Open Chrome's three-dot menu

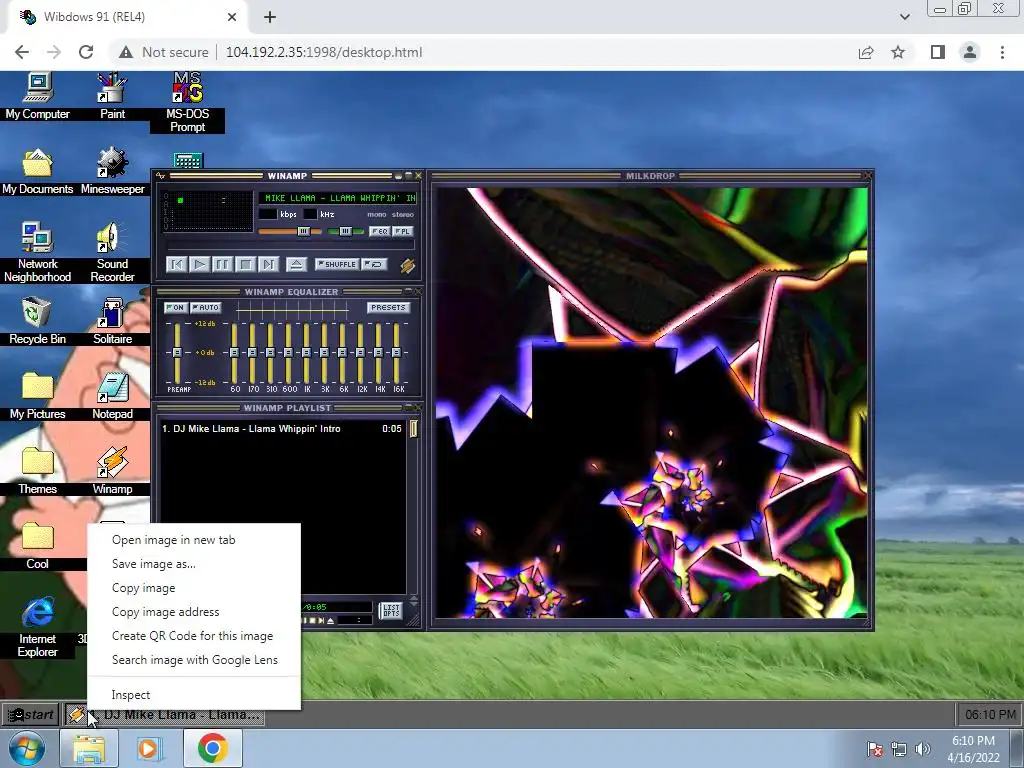pos(1002,52)
